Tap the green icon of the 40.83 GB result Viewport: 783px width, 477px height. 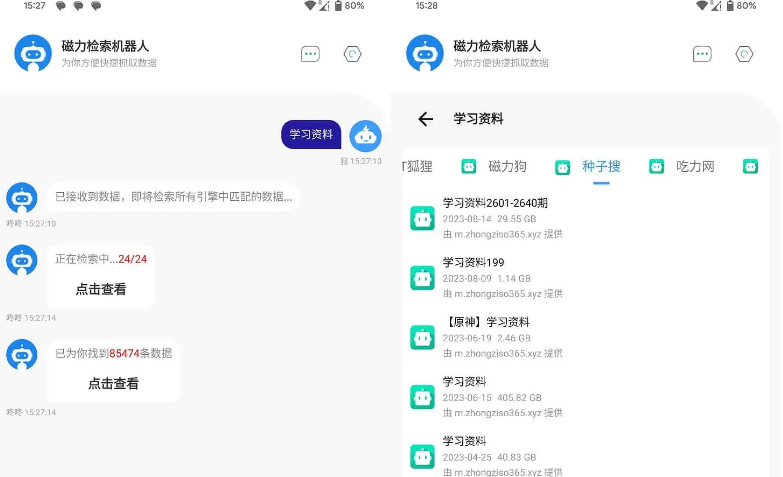click(x=422, y=457)
